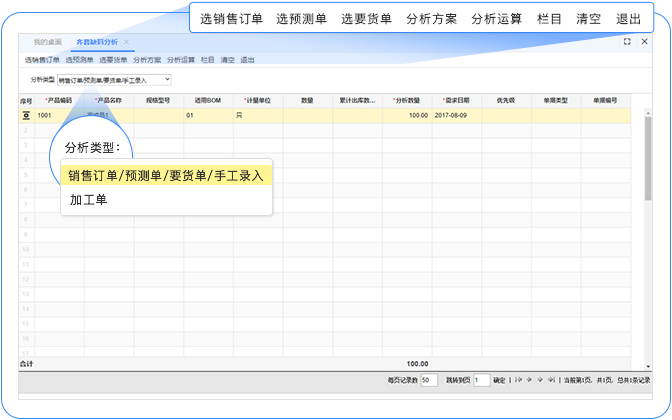Select the 齐套缺料分析 tab

[97, 42]
